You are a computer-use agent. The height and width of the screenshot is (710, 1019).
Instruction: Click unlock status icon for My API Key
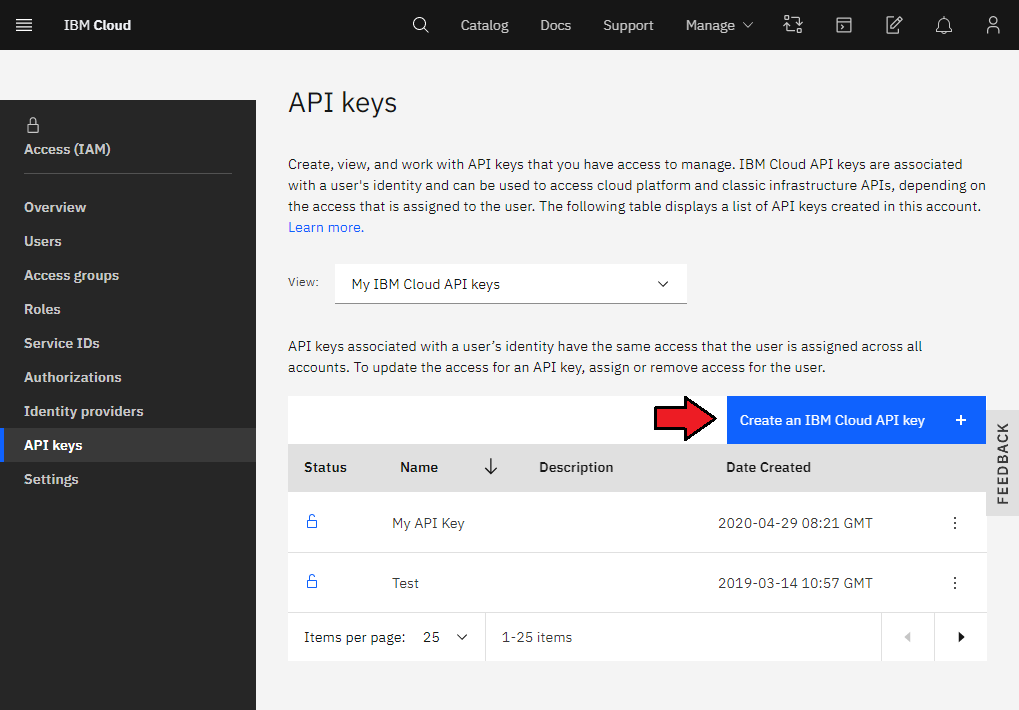(x=312, y=521)
